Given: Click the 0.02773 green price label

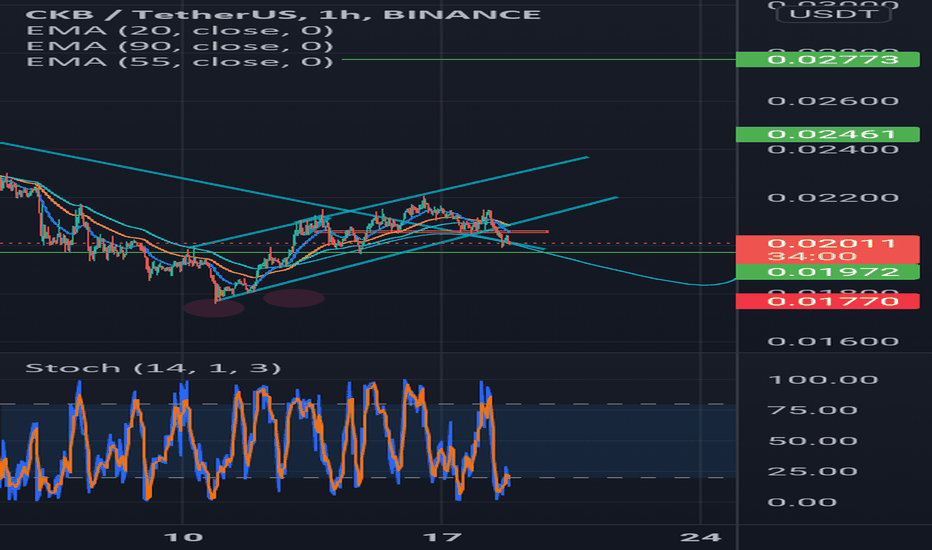Looking at the screenshot, I should pyautogui.click(x=827, y=59).
